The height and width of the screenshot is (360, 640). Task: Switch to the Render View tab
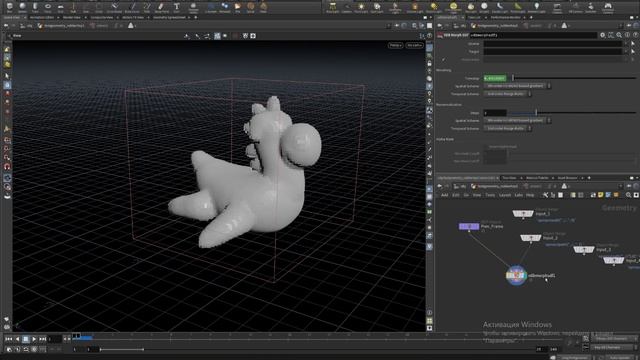click(71, 18)
